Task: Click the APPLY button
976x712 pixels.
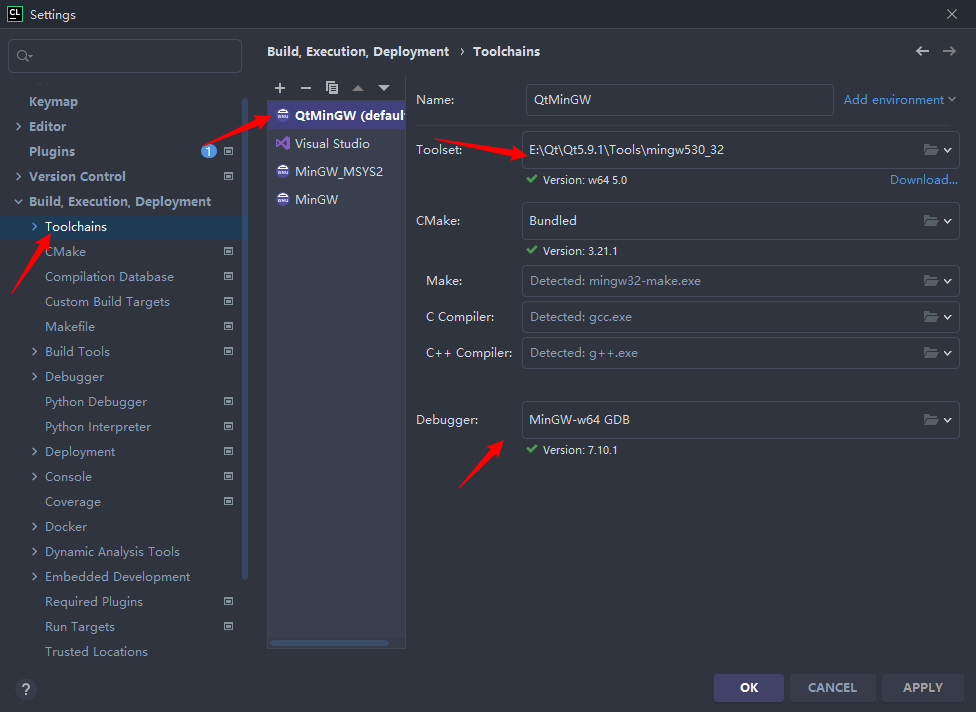Action: (923, 688)
